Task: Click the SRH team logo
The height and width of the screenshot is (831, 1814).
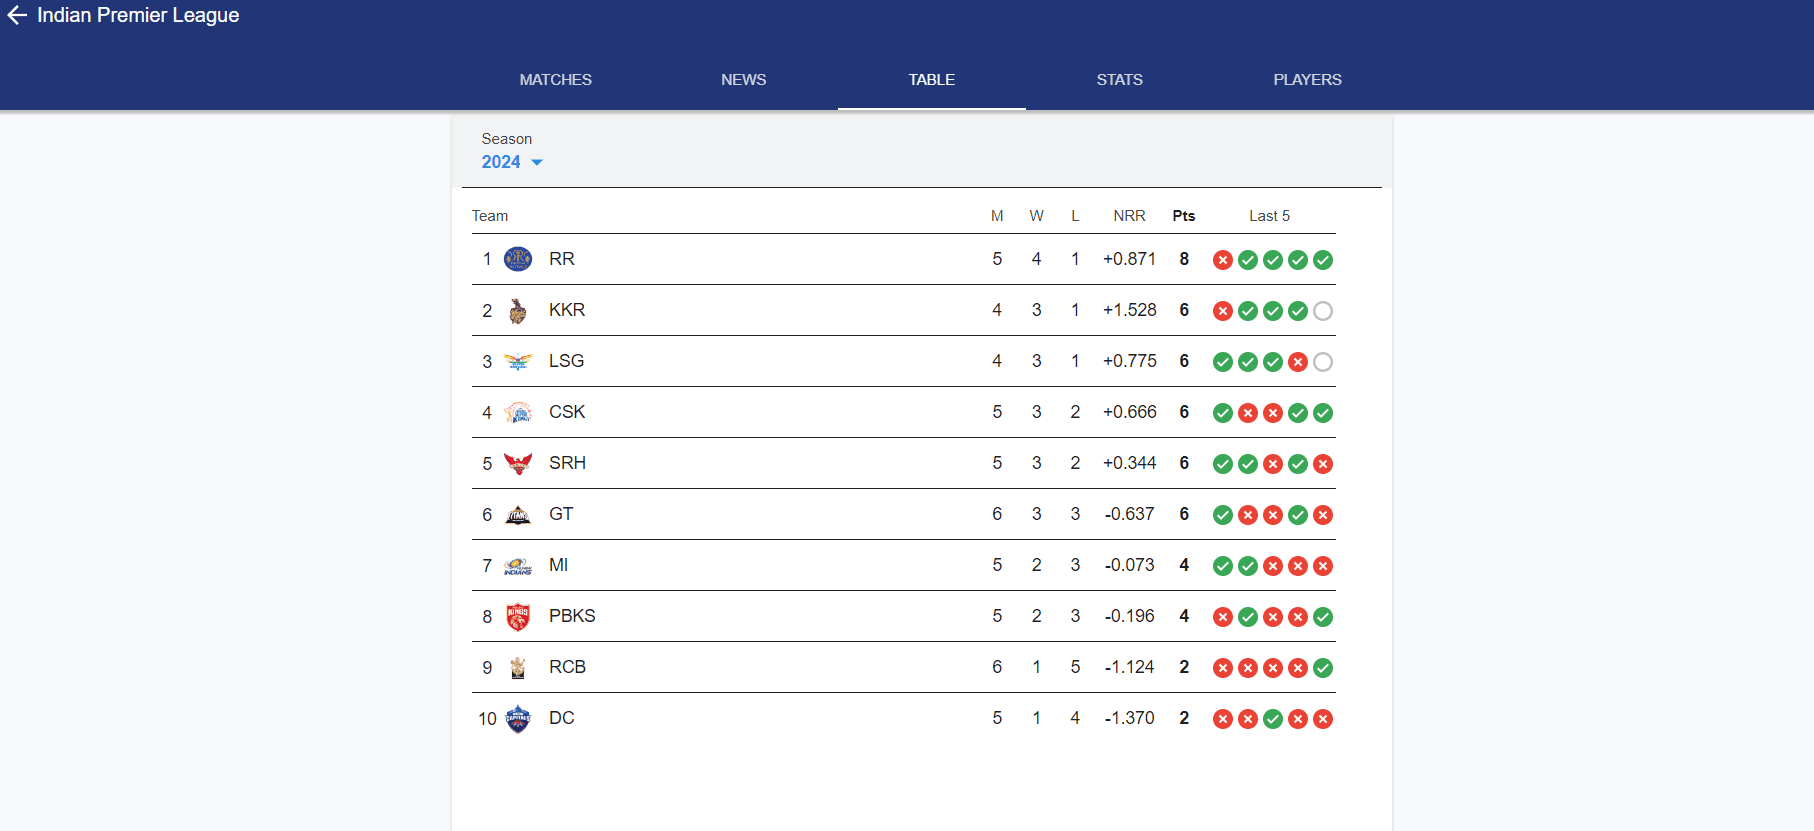Action: pos(518,463)
